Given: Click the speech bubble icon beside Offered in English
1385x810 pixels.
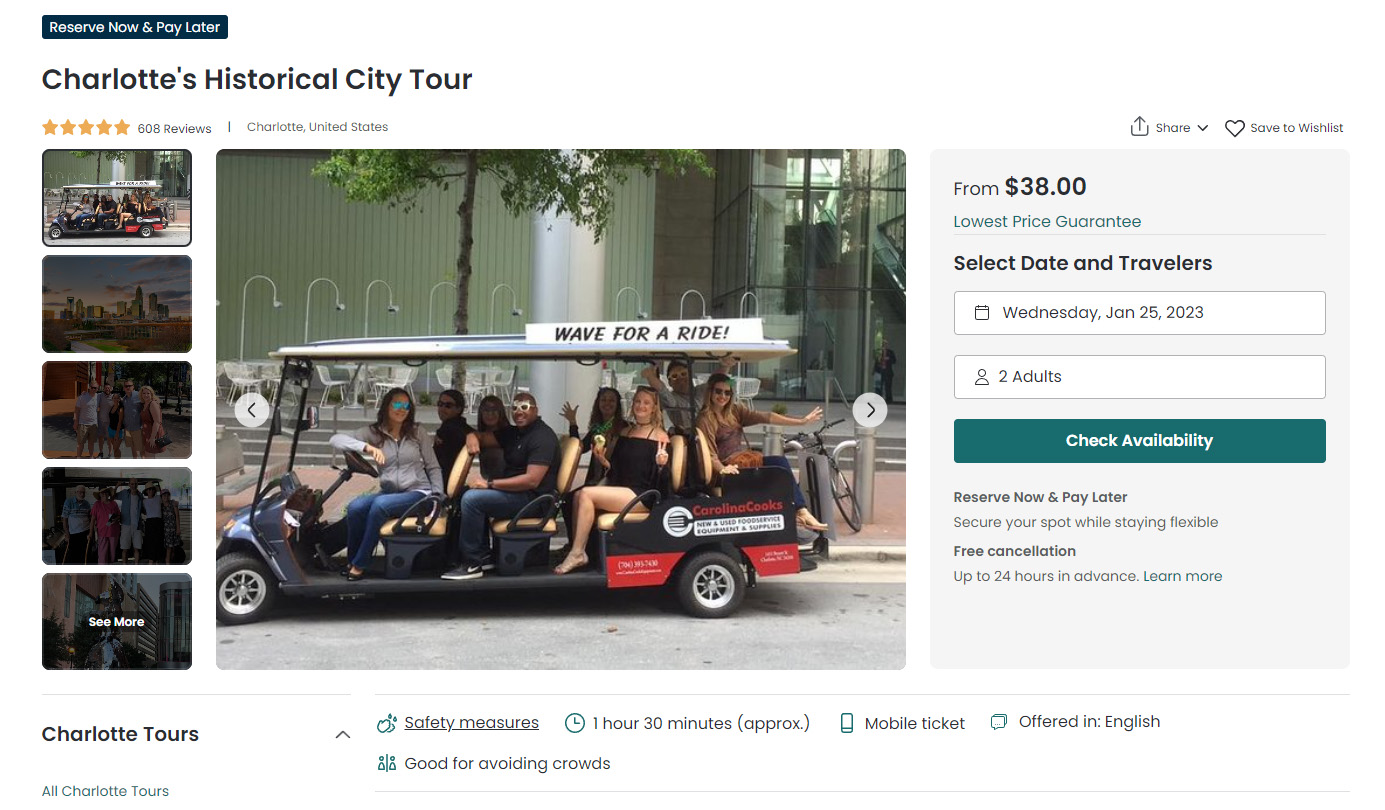Looking at the screenshot, I should pos(999,720).
